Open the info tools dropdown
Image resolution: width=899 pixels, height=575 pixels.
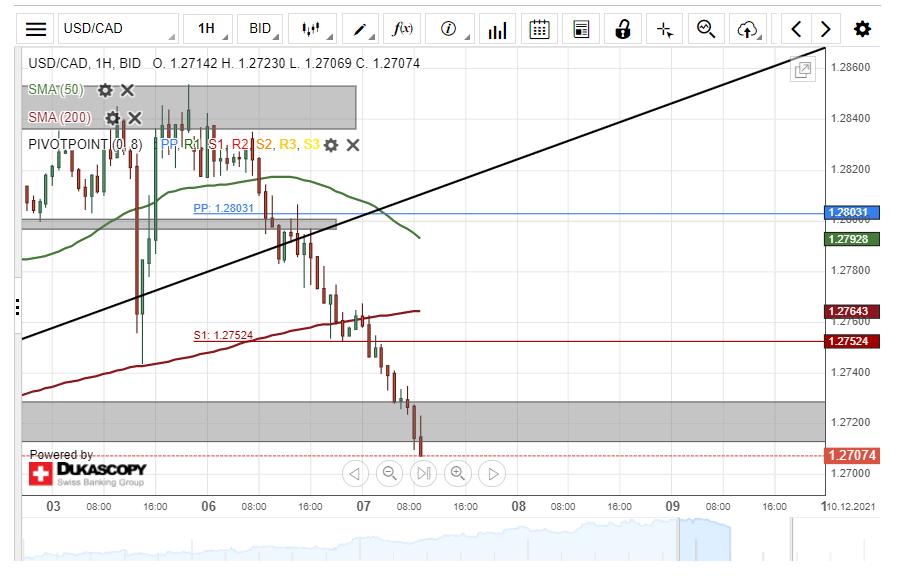click(x=450, y=29)
